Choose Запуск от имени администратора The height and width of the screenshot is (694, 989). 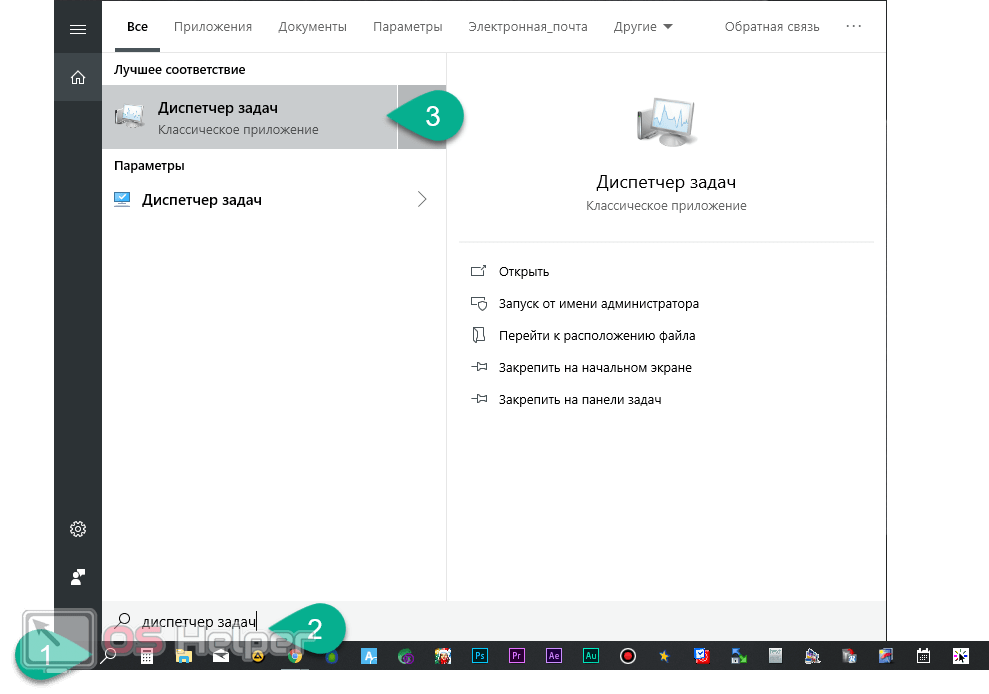coord(598,304)
